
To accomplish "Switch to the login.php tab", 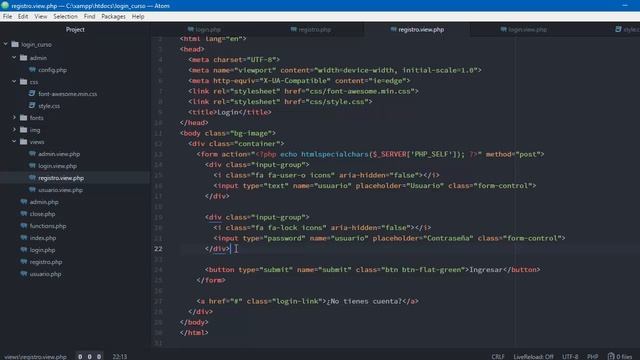I will (x=204, y=29).
